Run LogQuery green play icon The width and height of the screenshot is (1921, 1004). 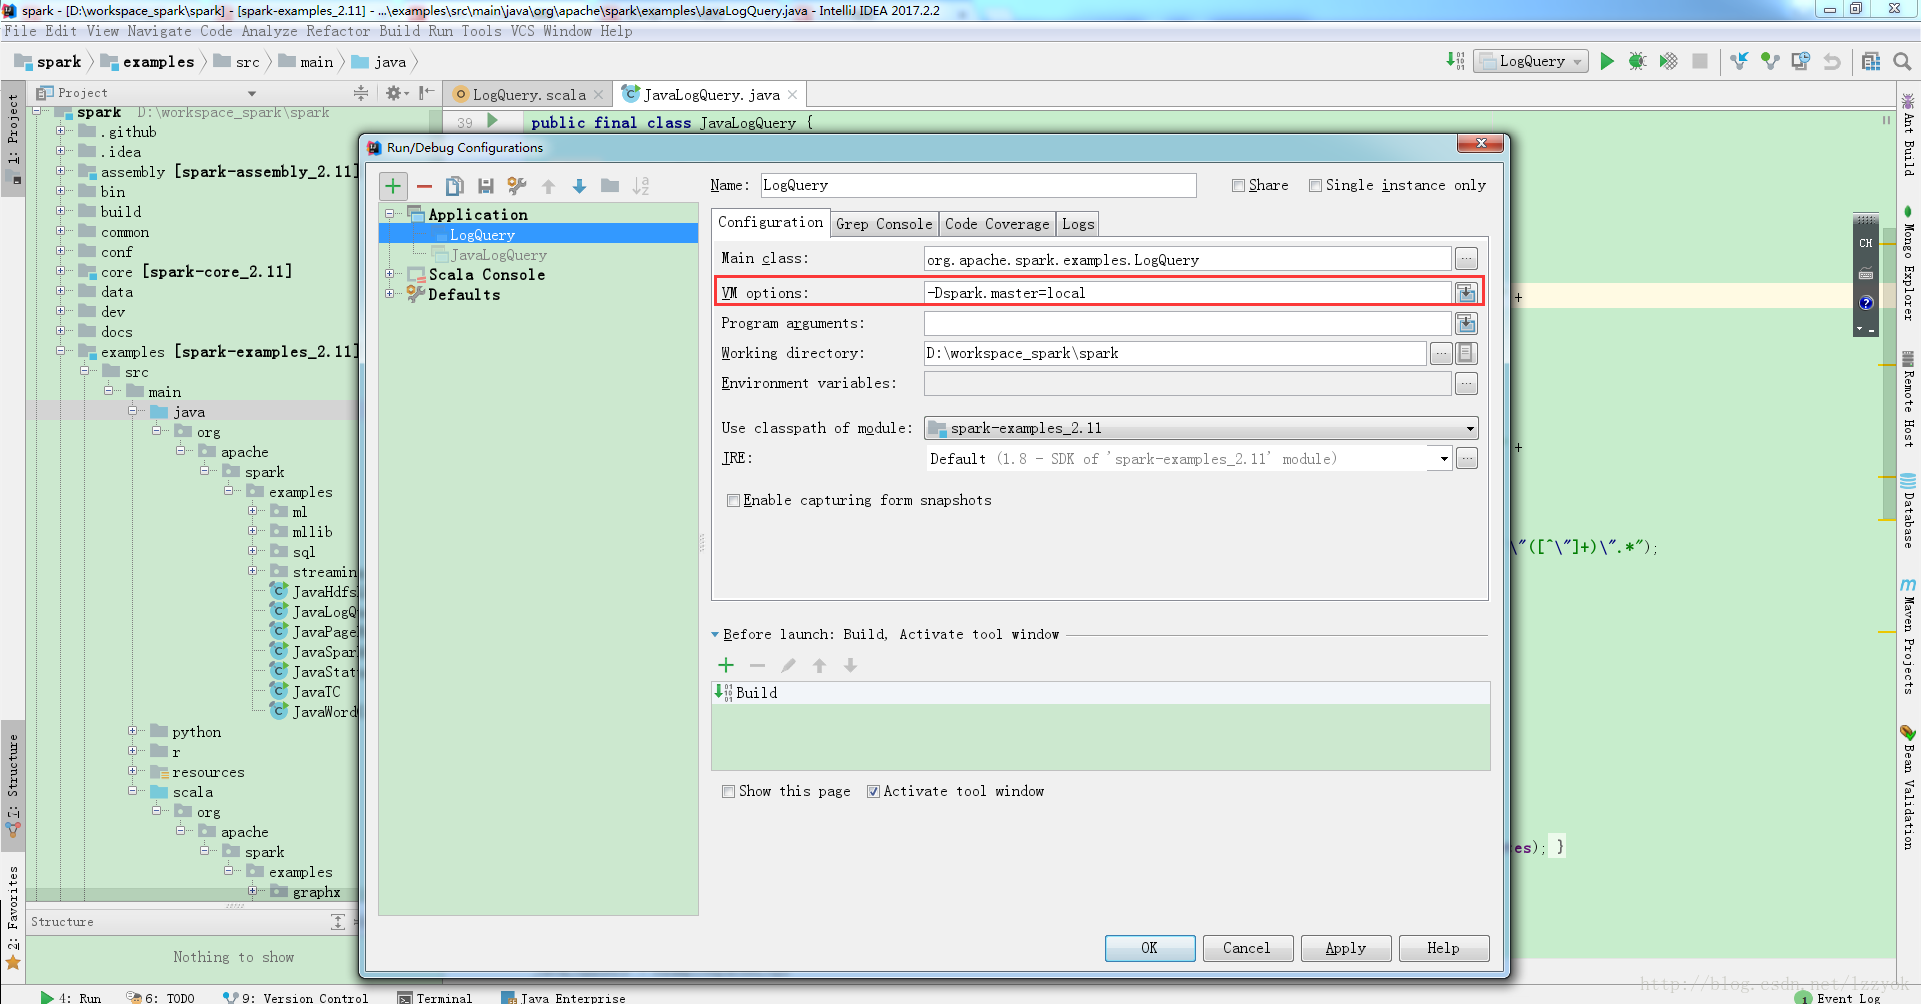[1607, 61]
